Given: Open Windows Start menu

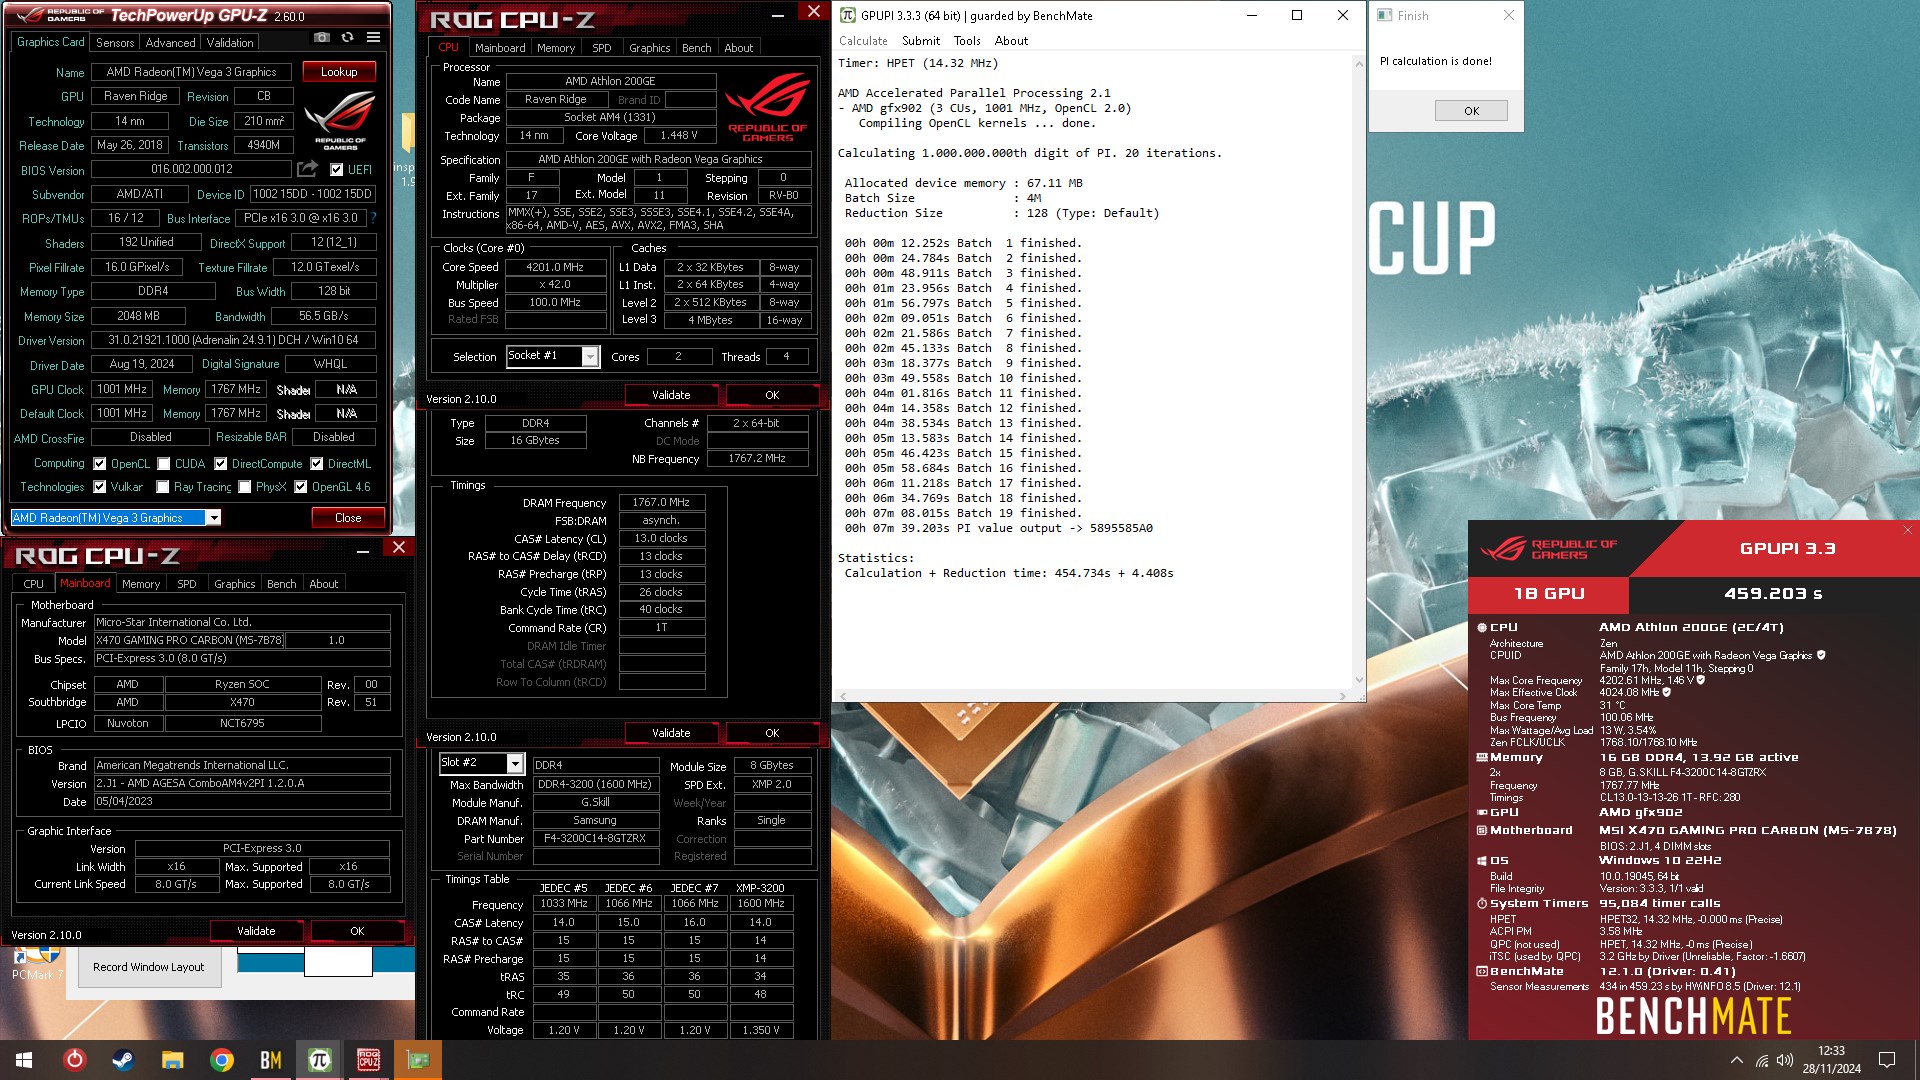Looking at the screenshot, I should 24,1060.
